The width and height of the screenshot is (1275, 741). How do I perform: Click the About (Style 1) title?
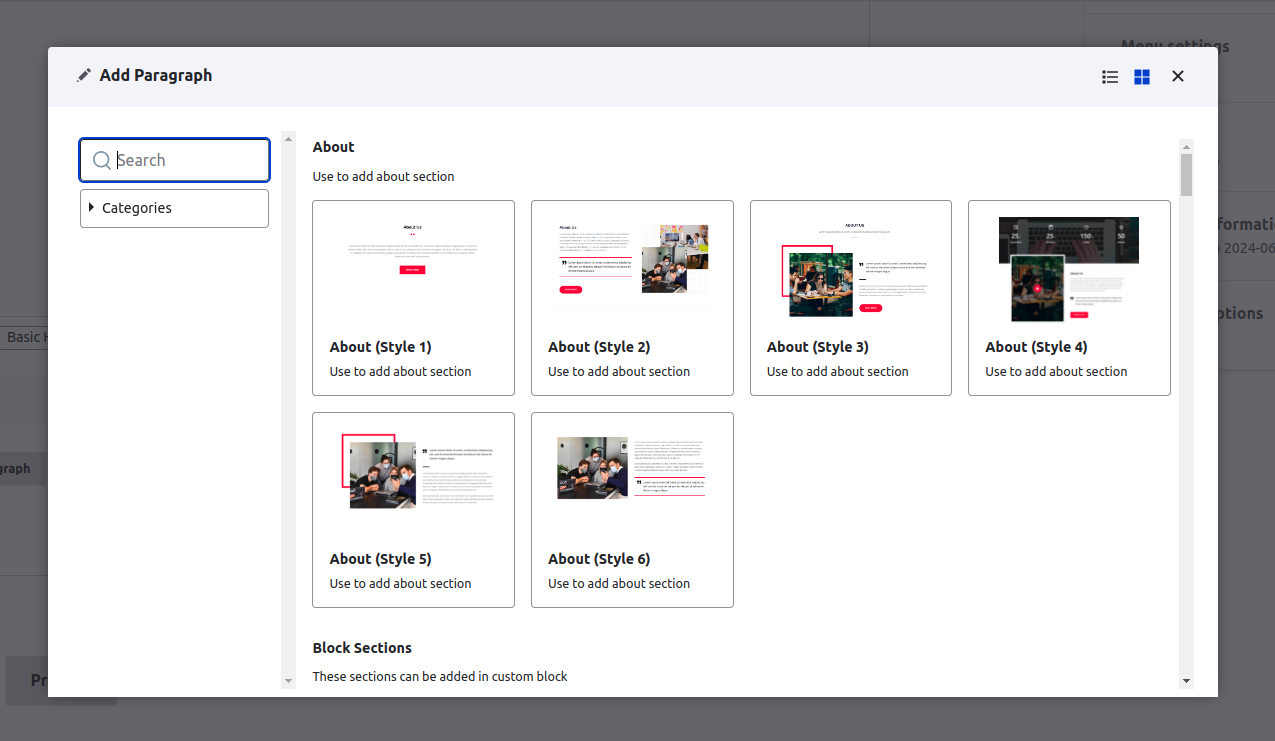point(380,347)
